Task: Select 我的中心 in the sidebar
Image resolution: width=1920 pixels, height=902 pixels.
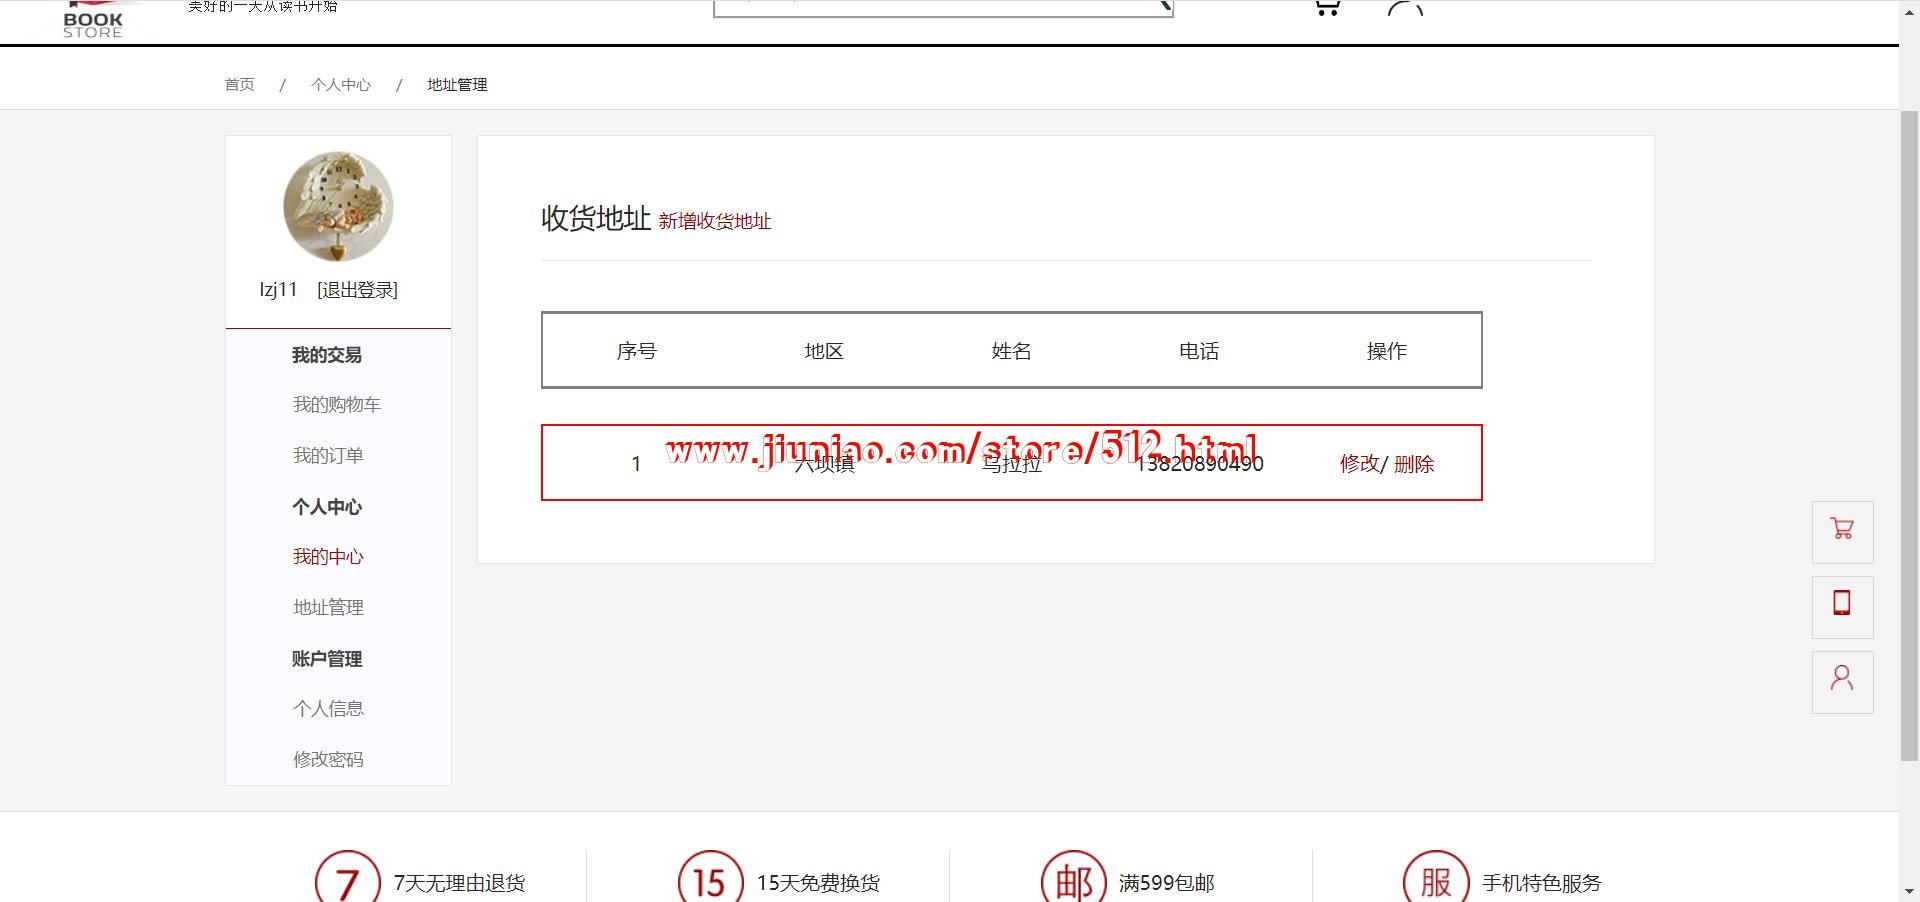Action: (328, 557)
